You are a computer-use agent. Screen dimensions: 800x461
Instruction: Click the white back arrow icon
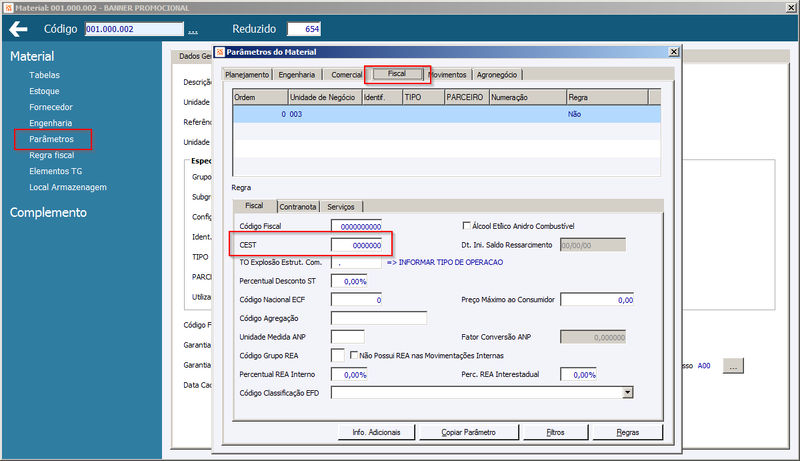tap(18, 29)
